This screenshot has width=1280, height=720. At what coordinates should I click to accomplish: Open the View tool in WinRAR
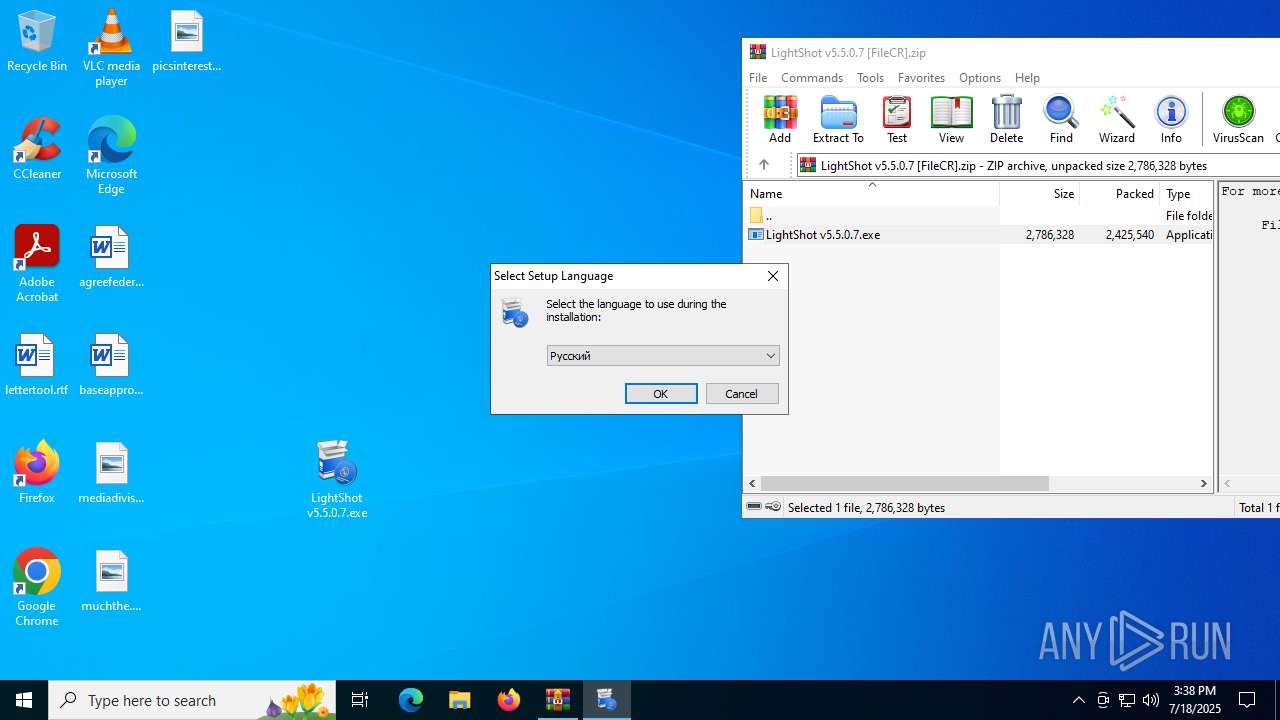[951, 119]
